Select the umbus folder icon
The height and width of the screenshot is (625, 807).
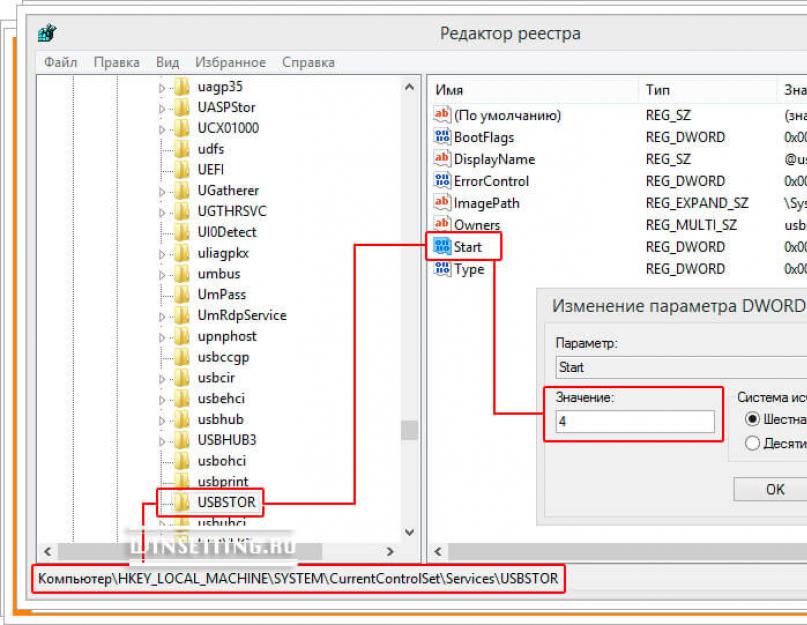(182, 273)
